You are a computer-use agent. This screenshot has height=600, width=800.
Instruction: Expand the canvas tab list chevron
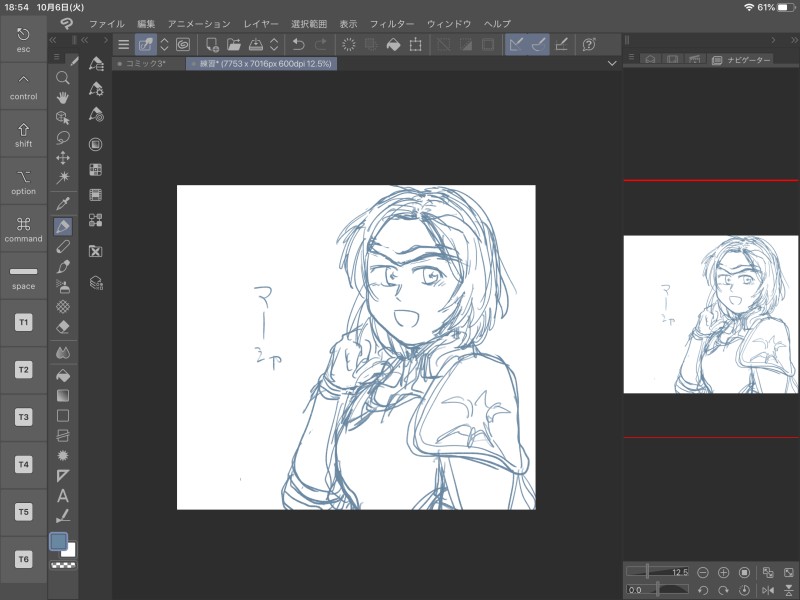pyautogui.click(x=612, y=63)
